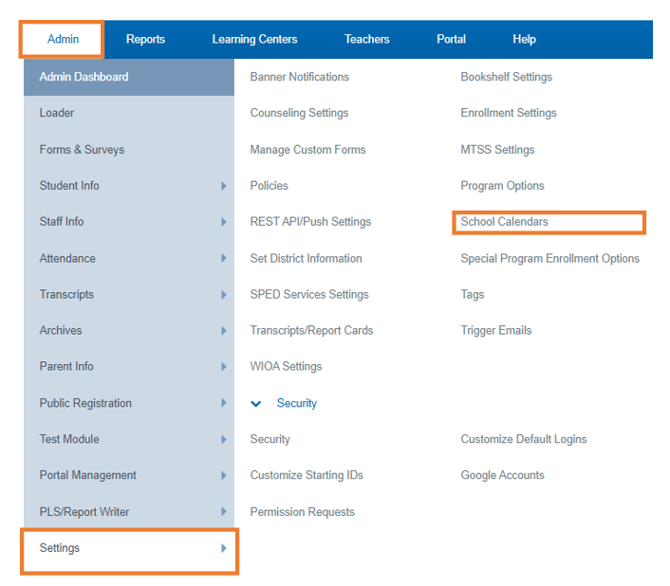Expand the Staff Info submenu arrow

[223, 222]
